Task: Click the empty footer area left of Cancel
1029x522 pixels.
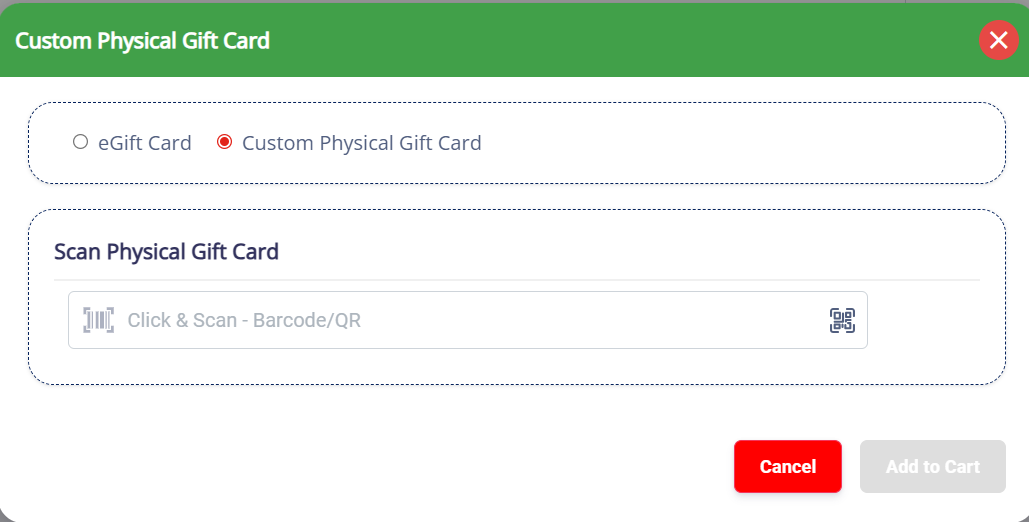Action: (380, 467)
